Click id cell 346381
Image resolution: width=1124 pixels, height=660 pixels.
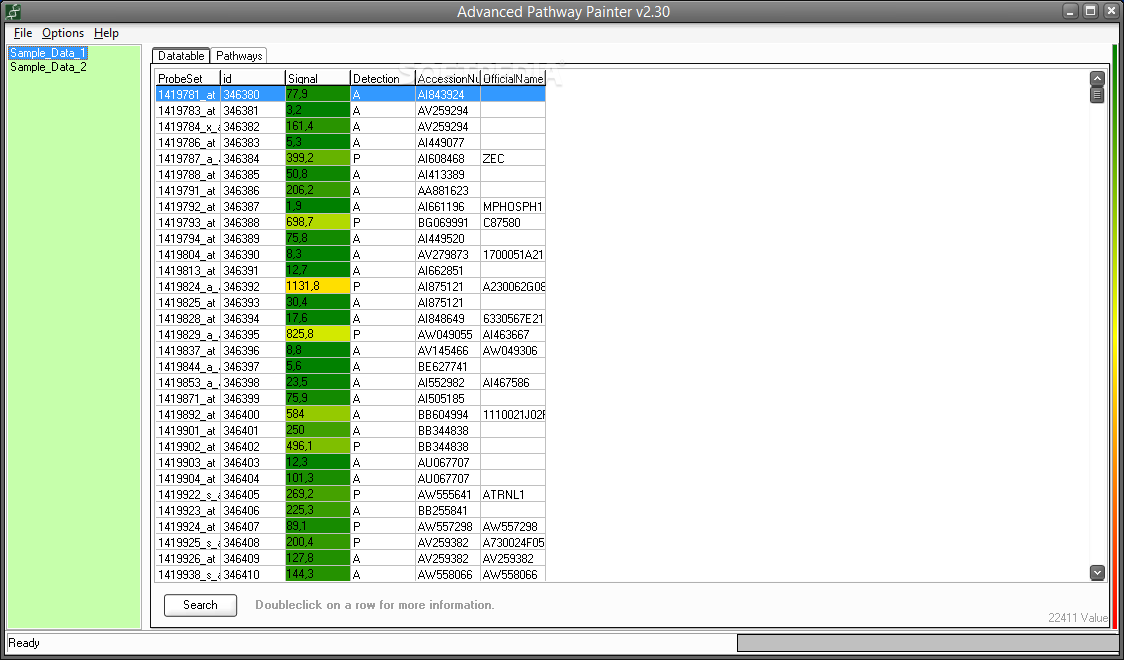[252, 110]
